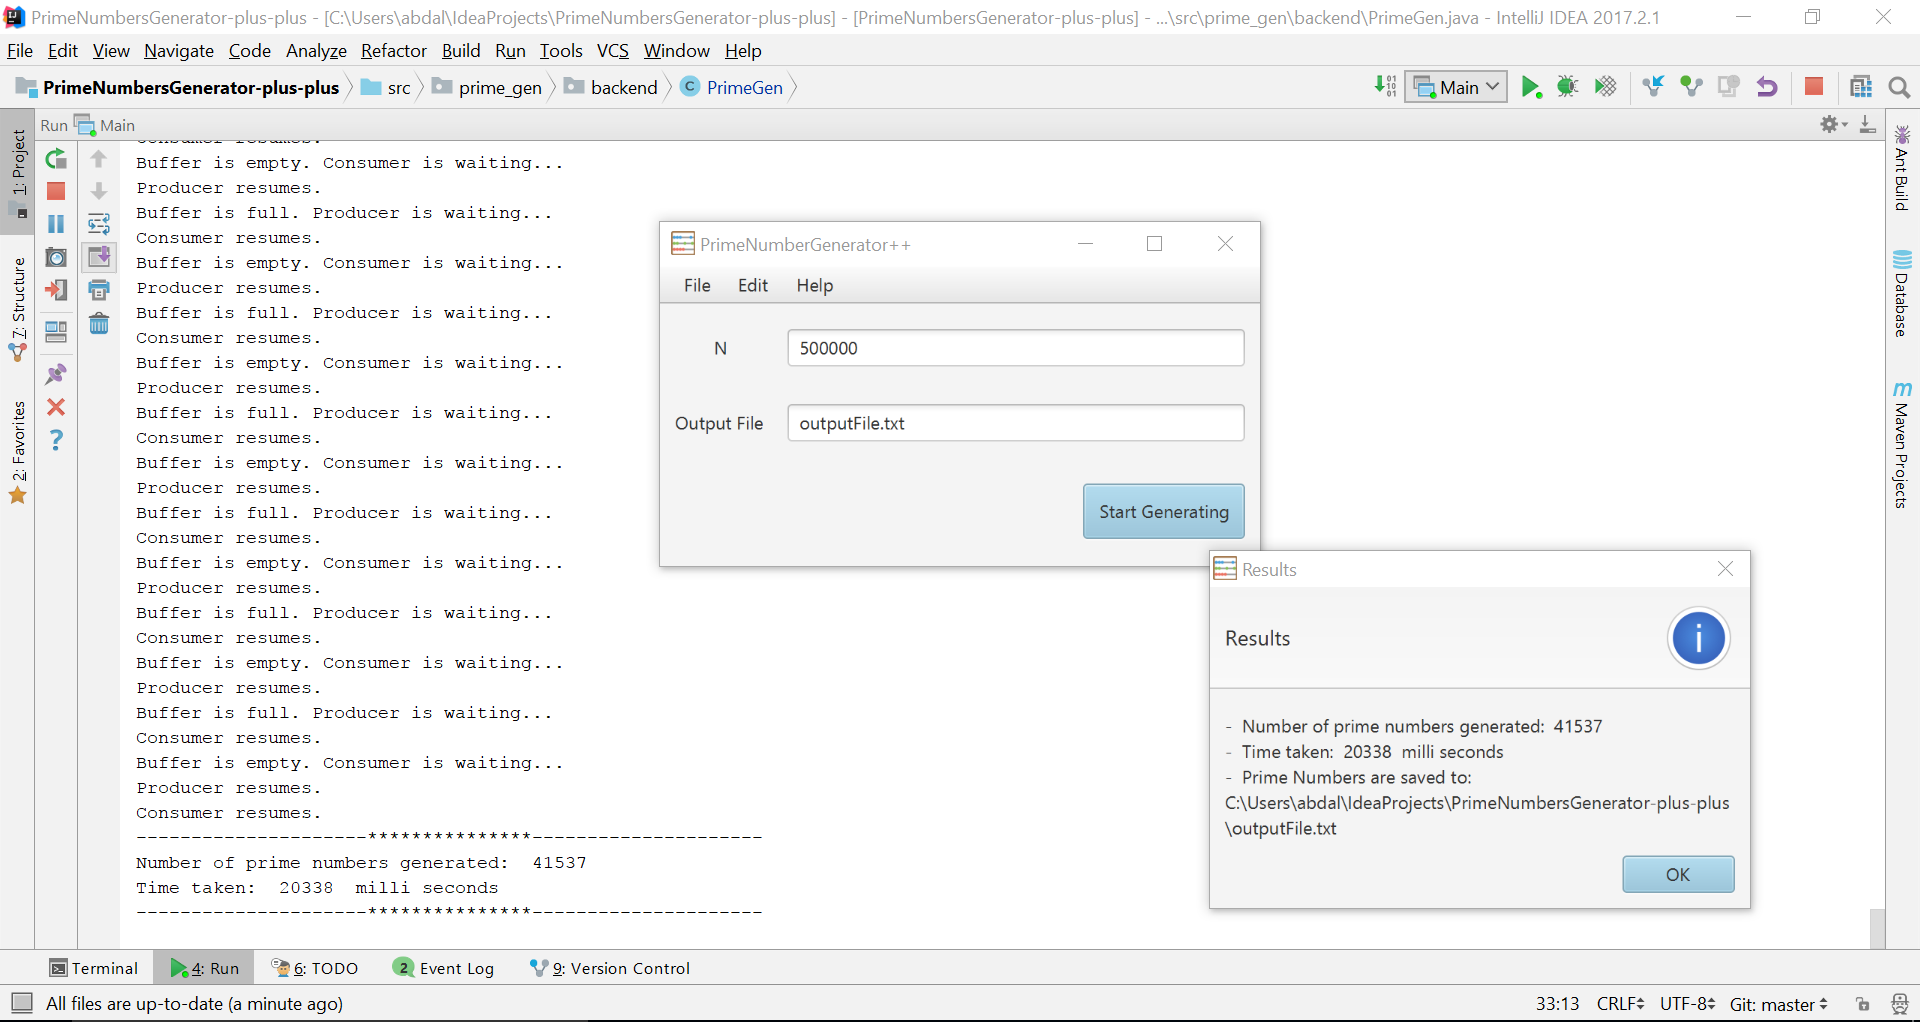Go down the stack trace
The height and width of the screenshot is (1022, 1920).
(x=99, y=191)
